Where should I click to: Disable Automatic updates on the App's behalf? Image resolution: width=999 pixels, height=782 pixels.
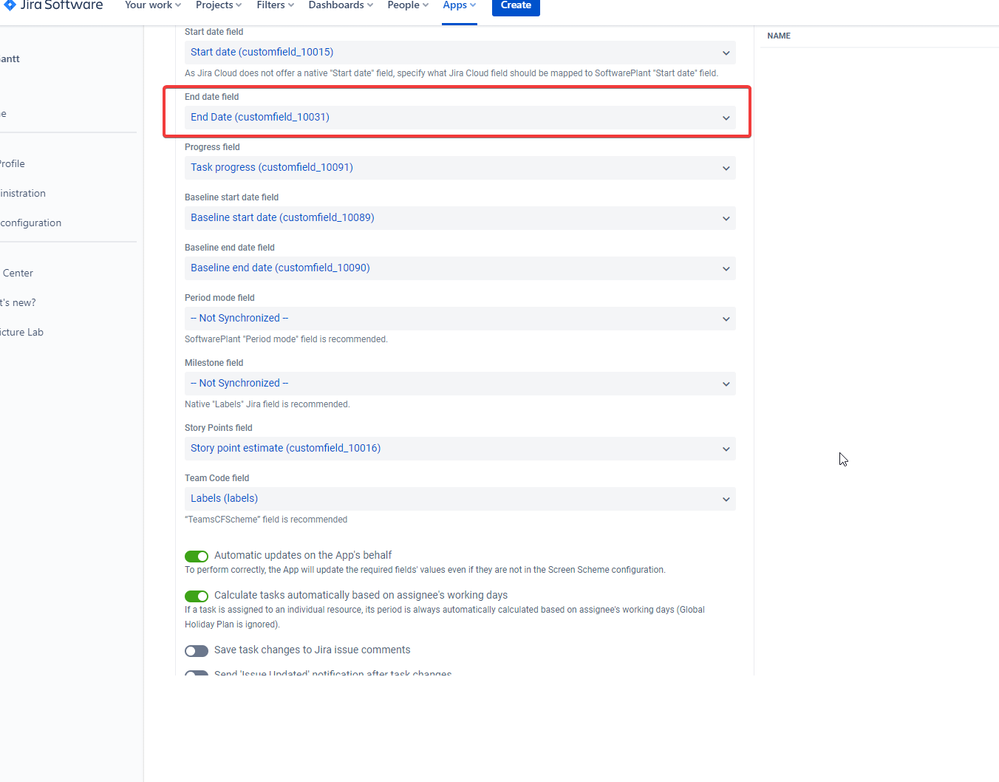[x=196, y=556]
